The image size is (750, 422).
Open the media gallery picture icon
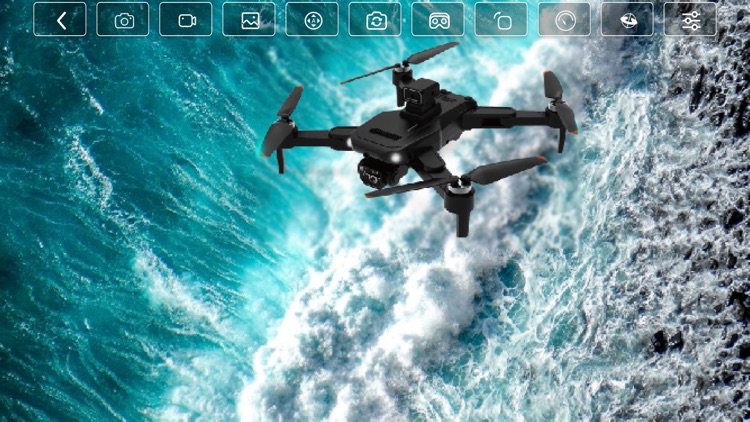pyautogui.click(x=249, y=19)
